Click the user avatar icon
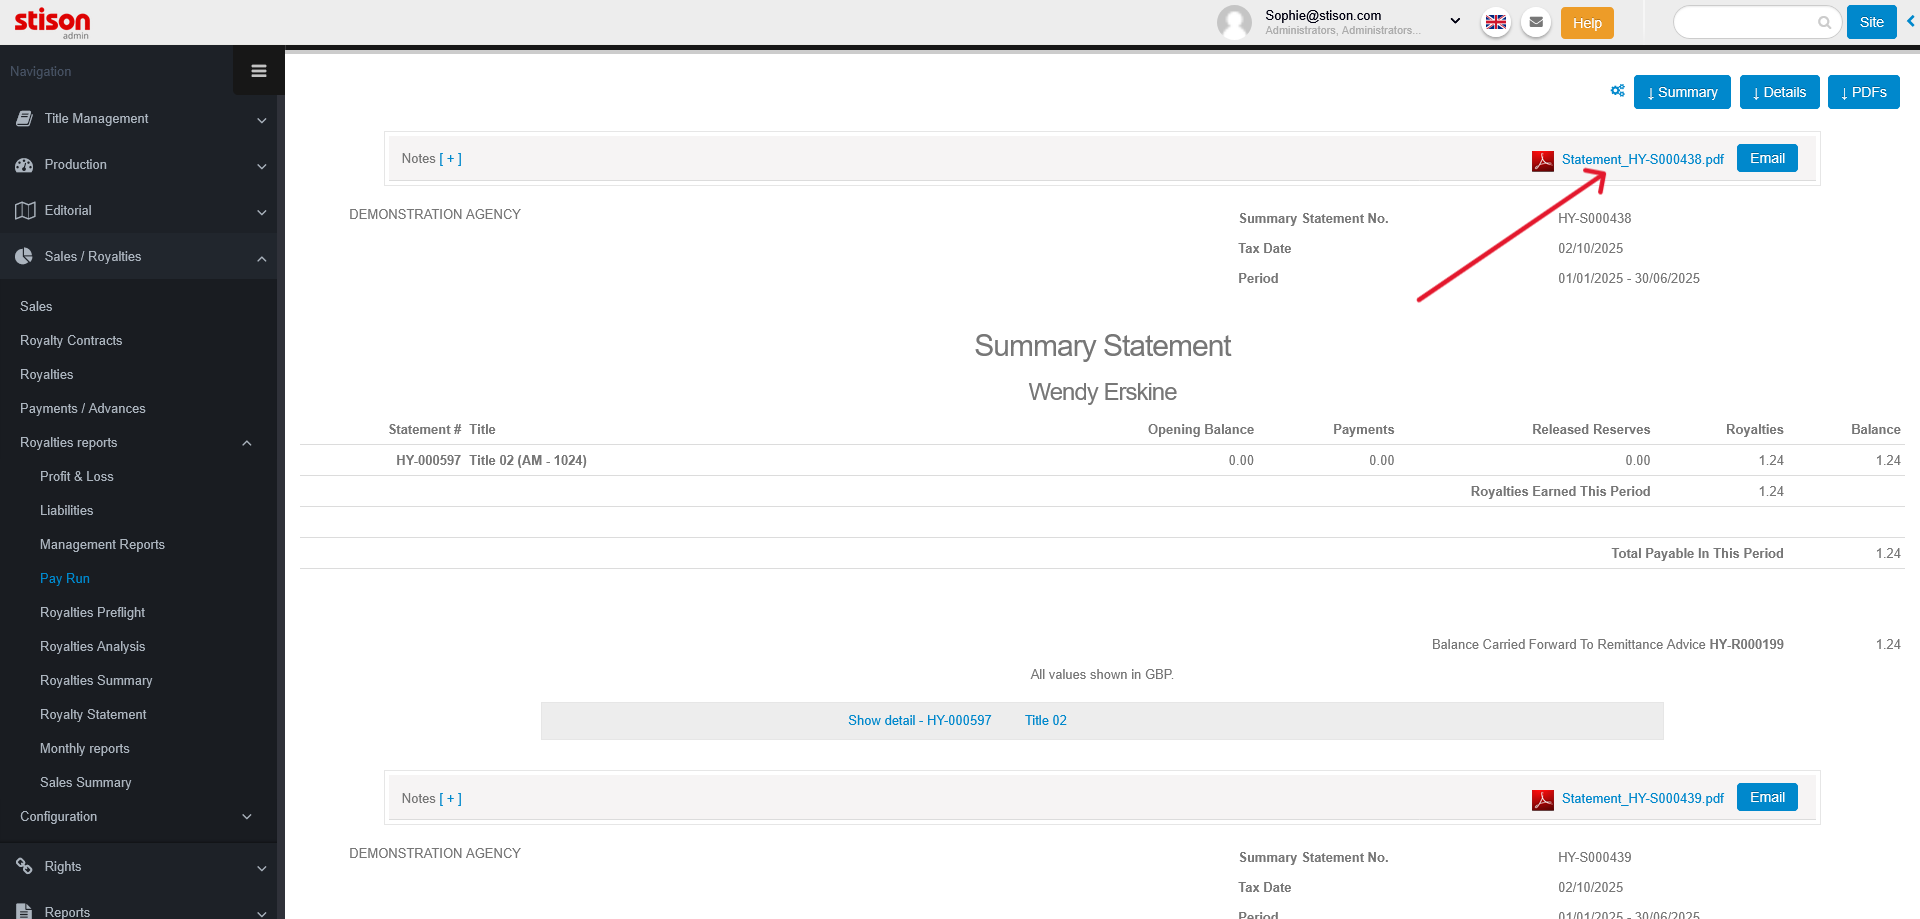Screen dimensions: 1920x919 (x=1234, y=22)
